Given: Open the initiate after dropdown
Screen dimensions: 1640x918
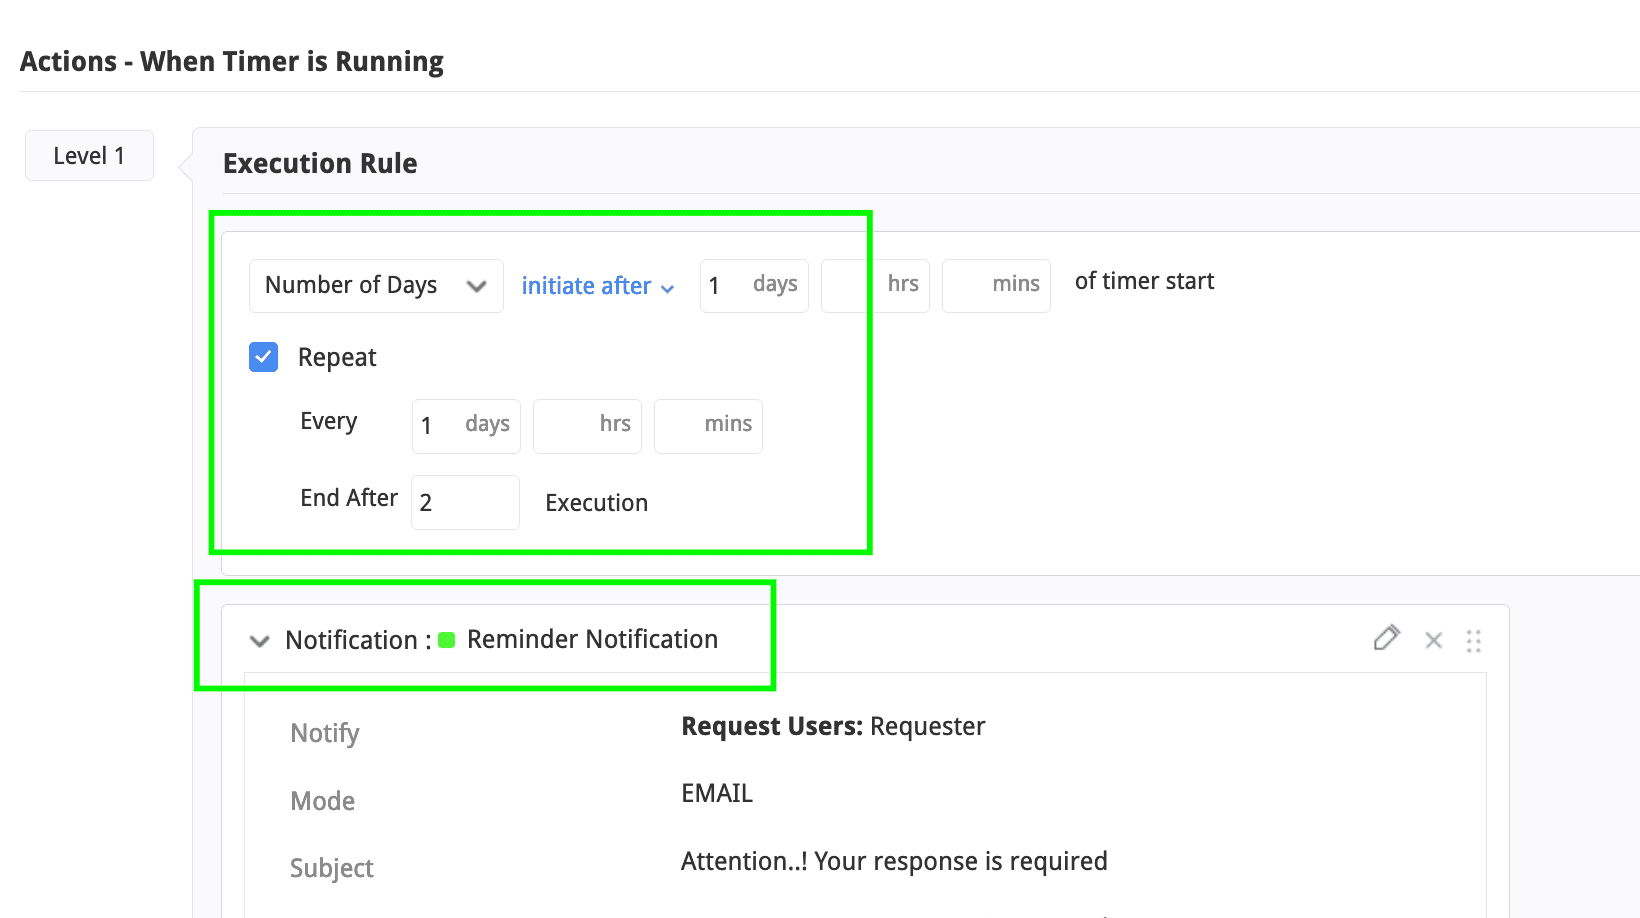Looking at the screenshot, I should point(597,286).
